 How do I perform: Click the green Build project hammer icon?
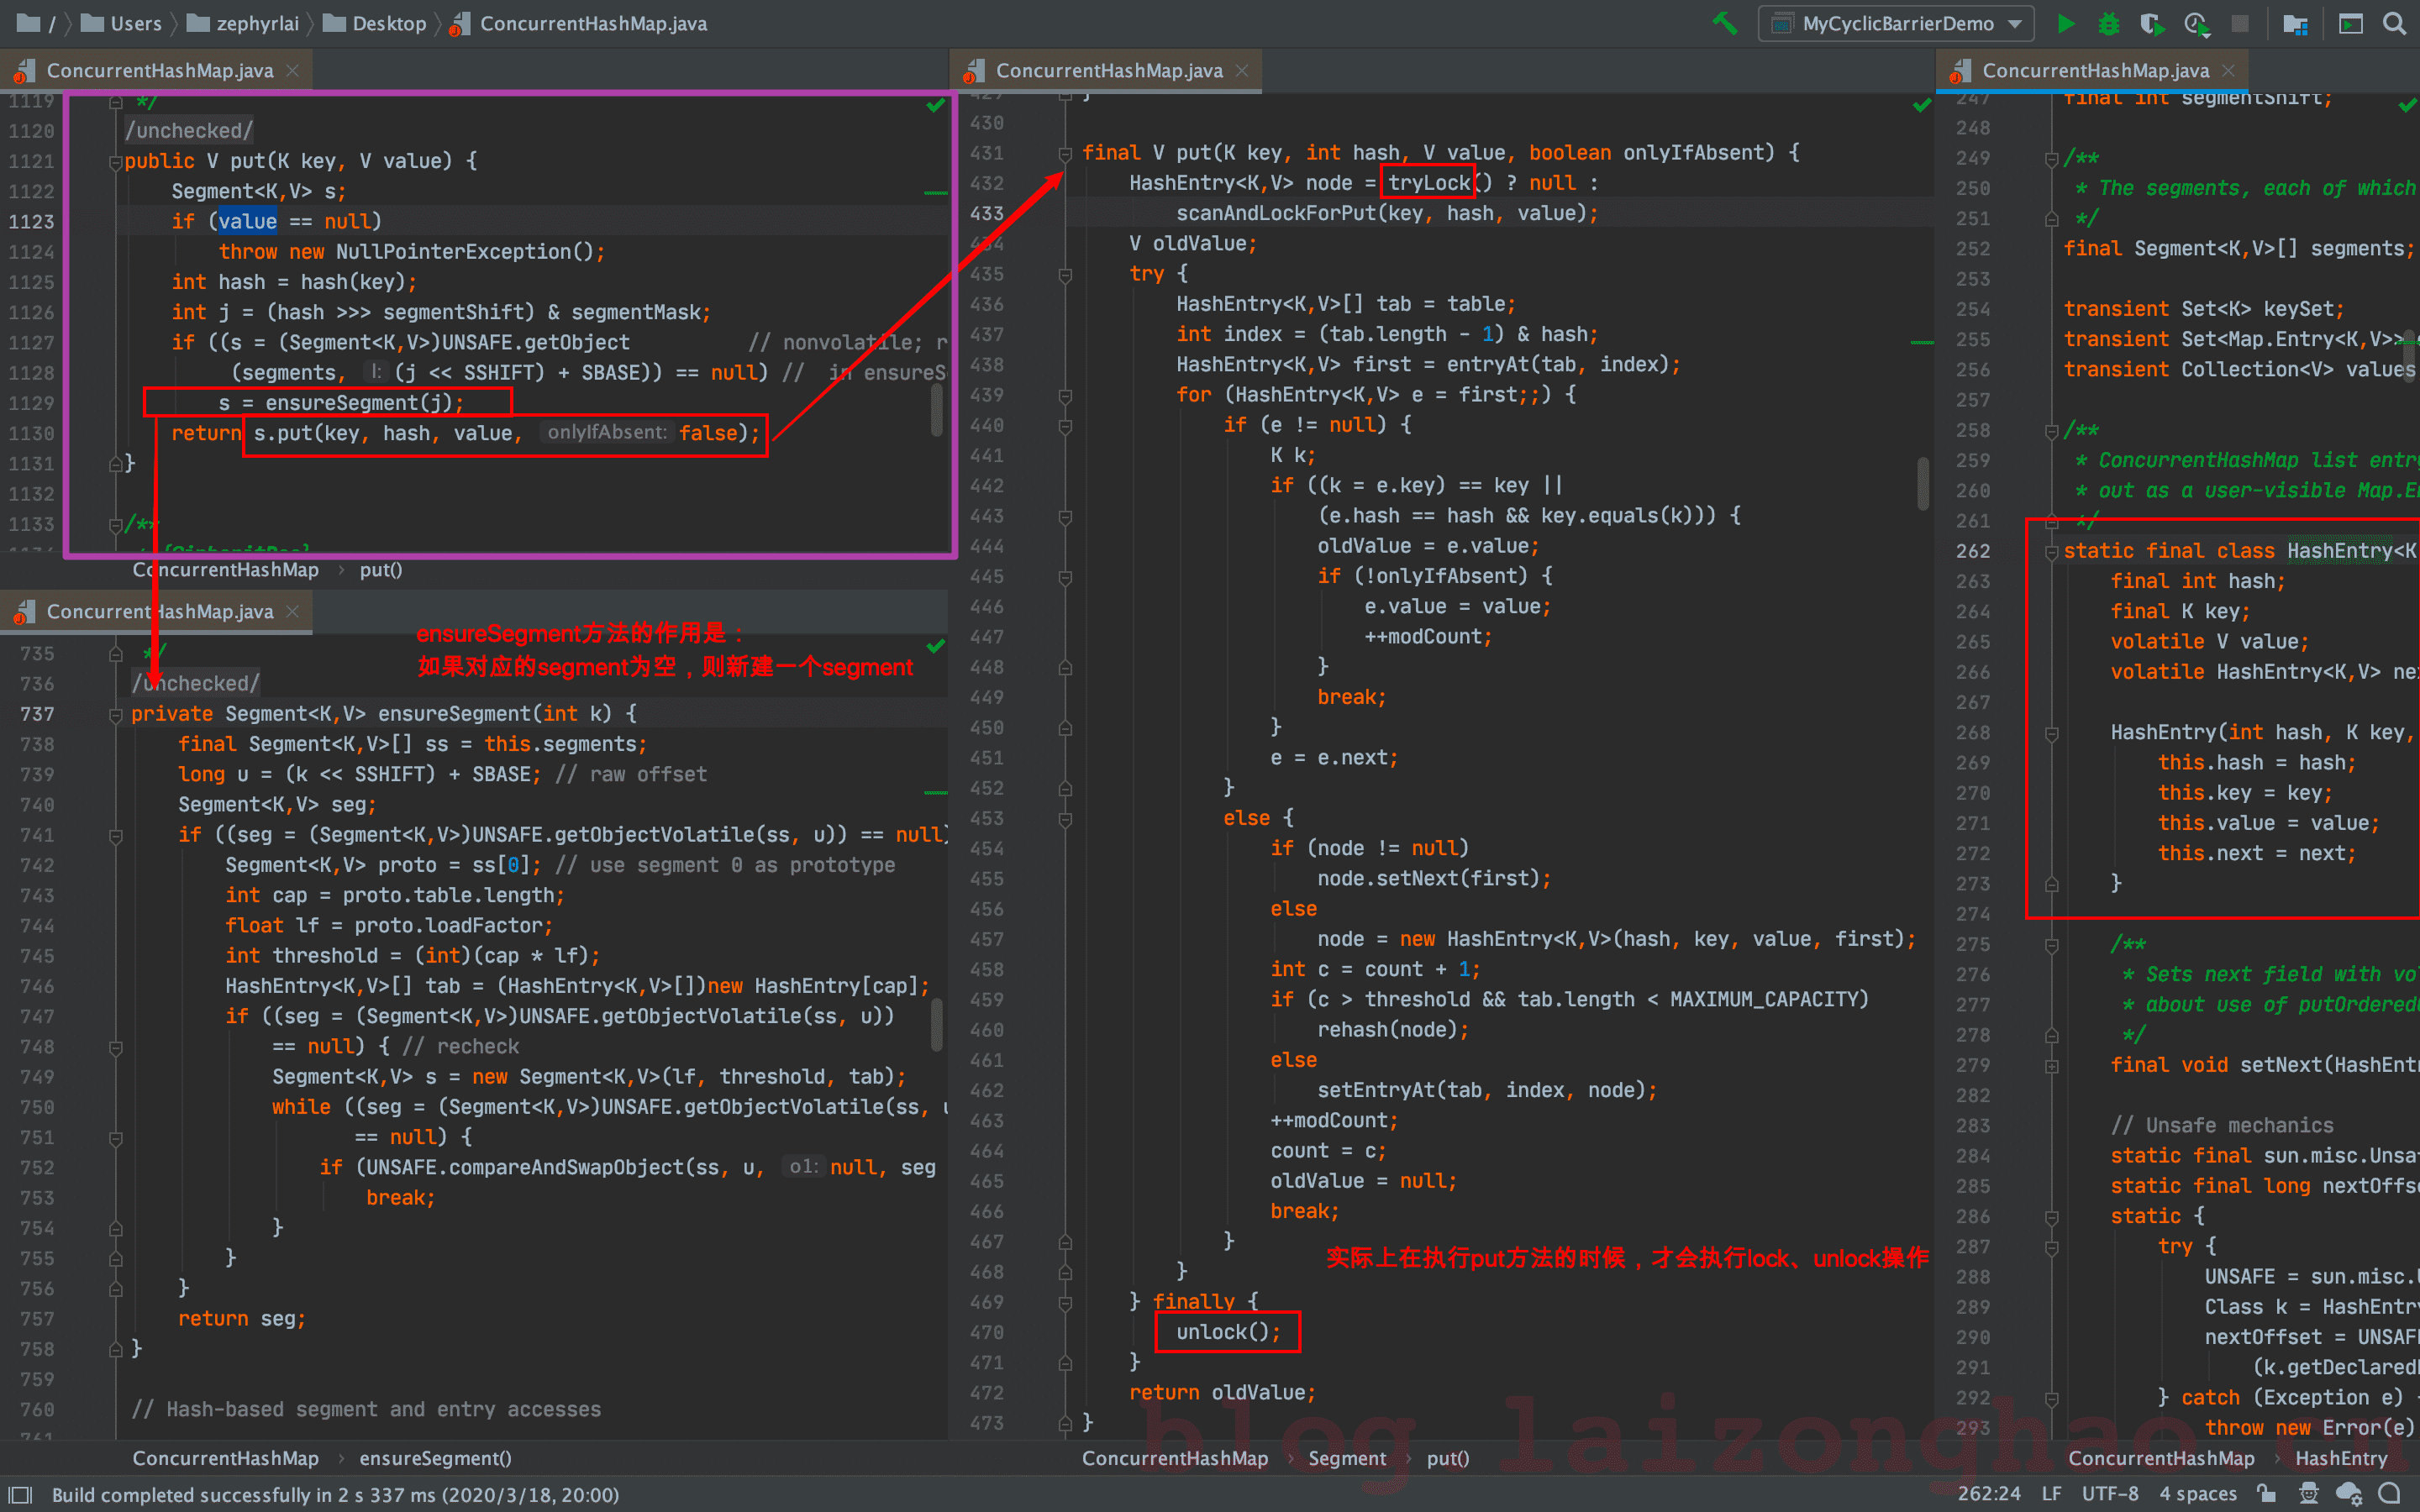point(1724,23)
